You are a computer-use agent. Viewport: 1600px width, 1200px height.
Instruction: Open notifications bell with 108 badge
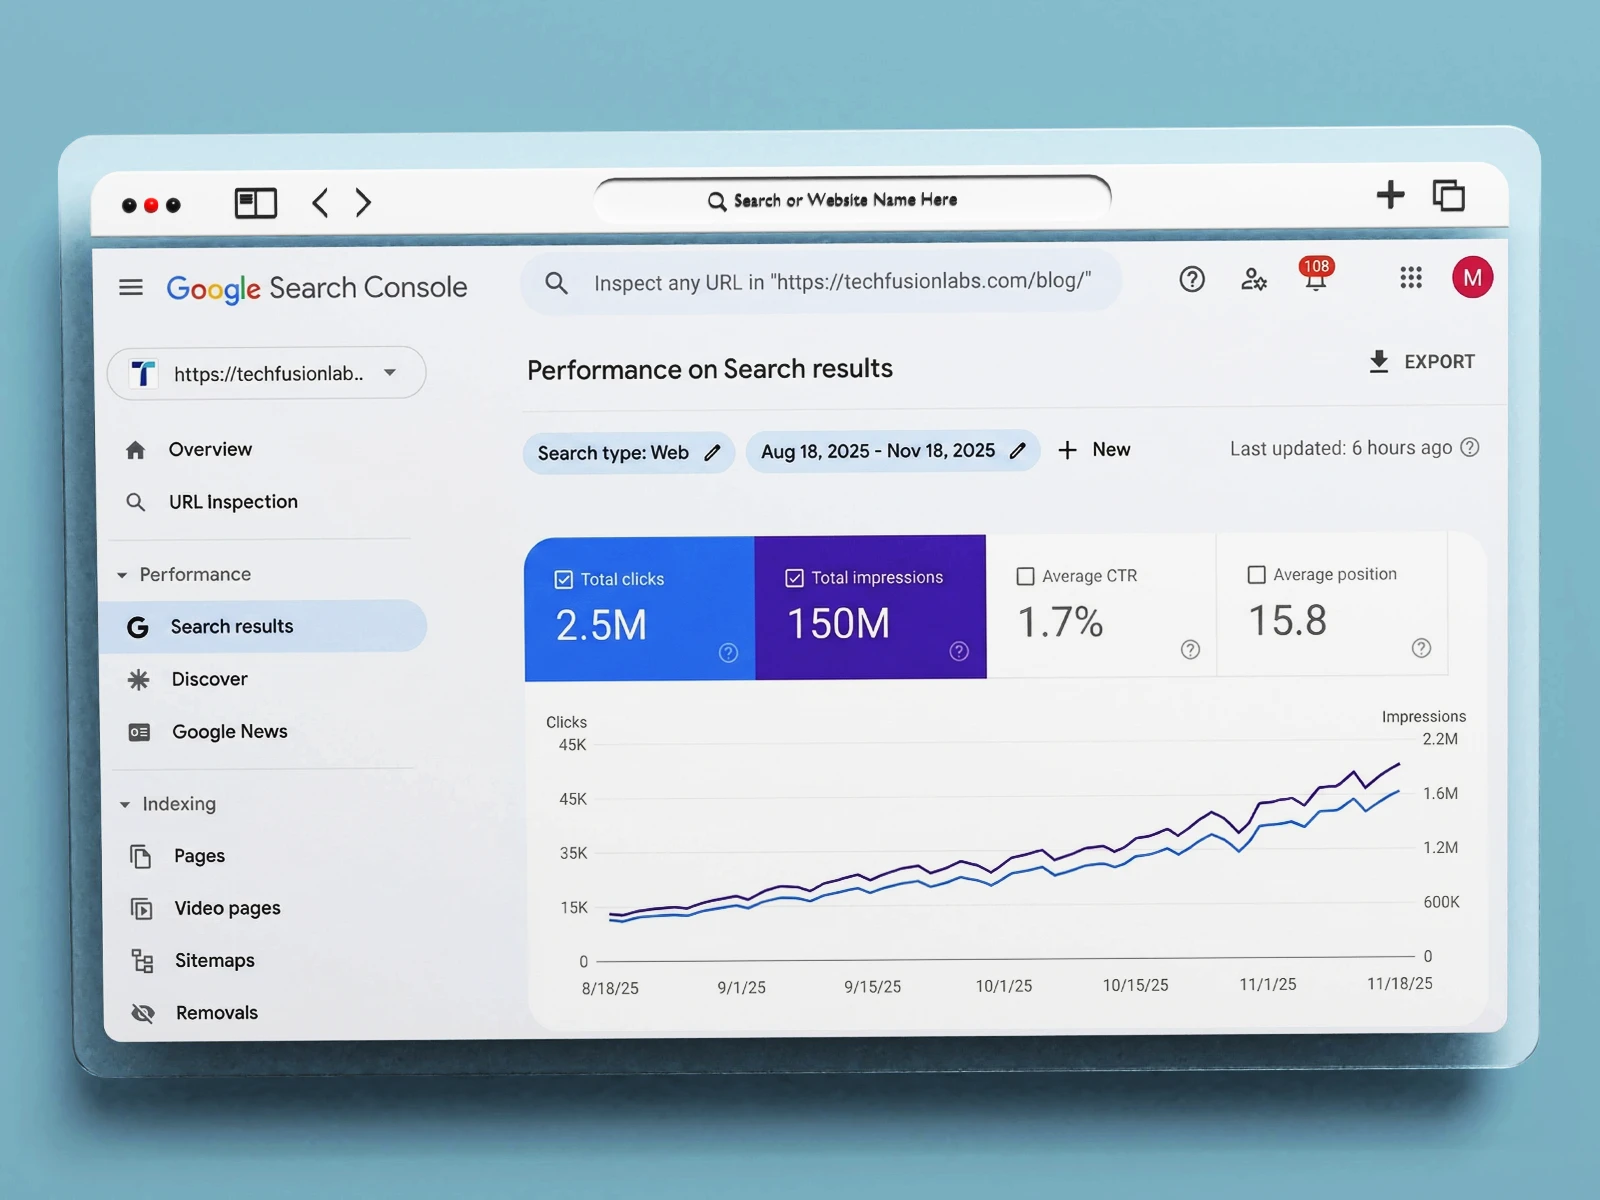1315,279
